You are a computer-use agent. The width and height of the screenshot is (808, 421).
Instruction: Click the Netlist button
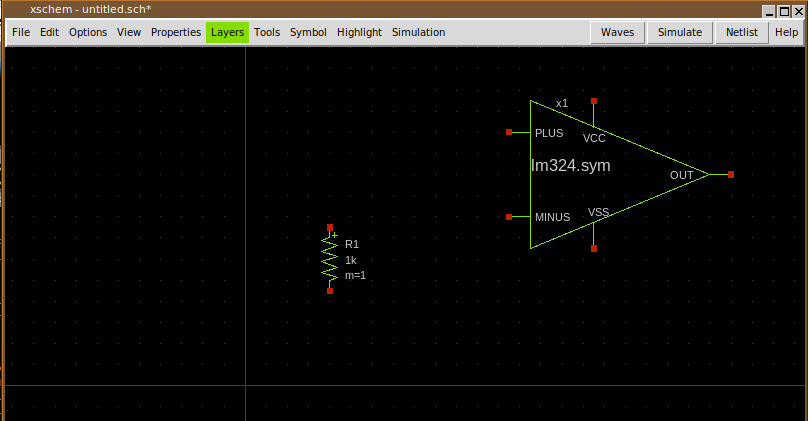[741, 32]
